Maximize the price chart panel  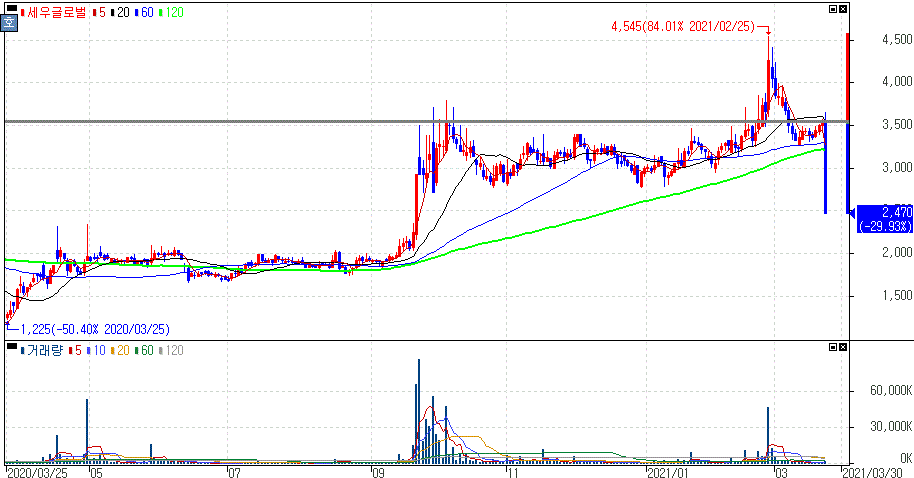coord(833,9)
